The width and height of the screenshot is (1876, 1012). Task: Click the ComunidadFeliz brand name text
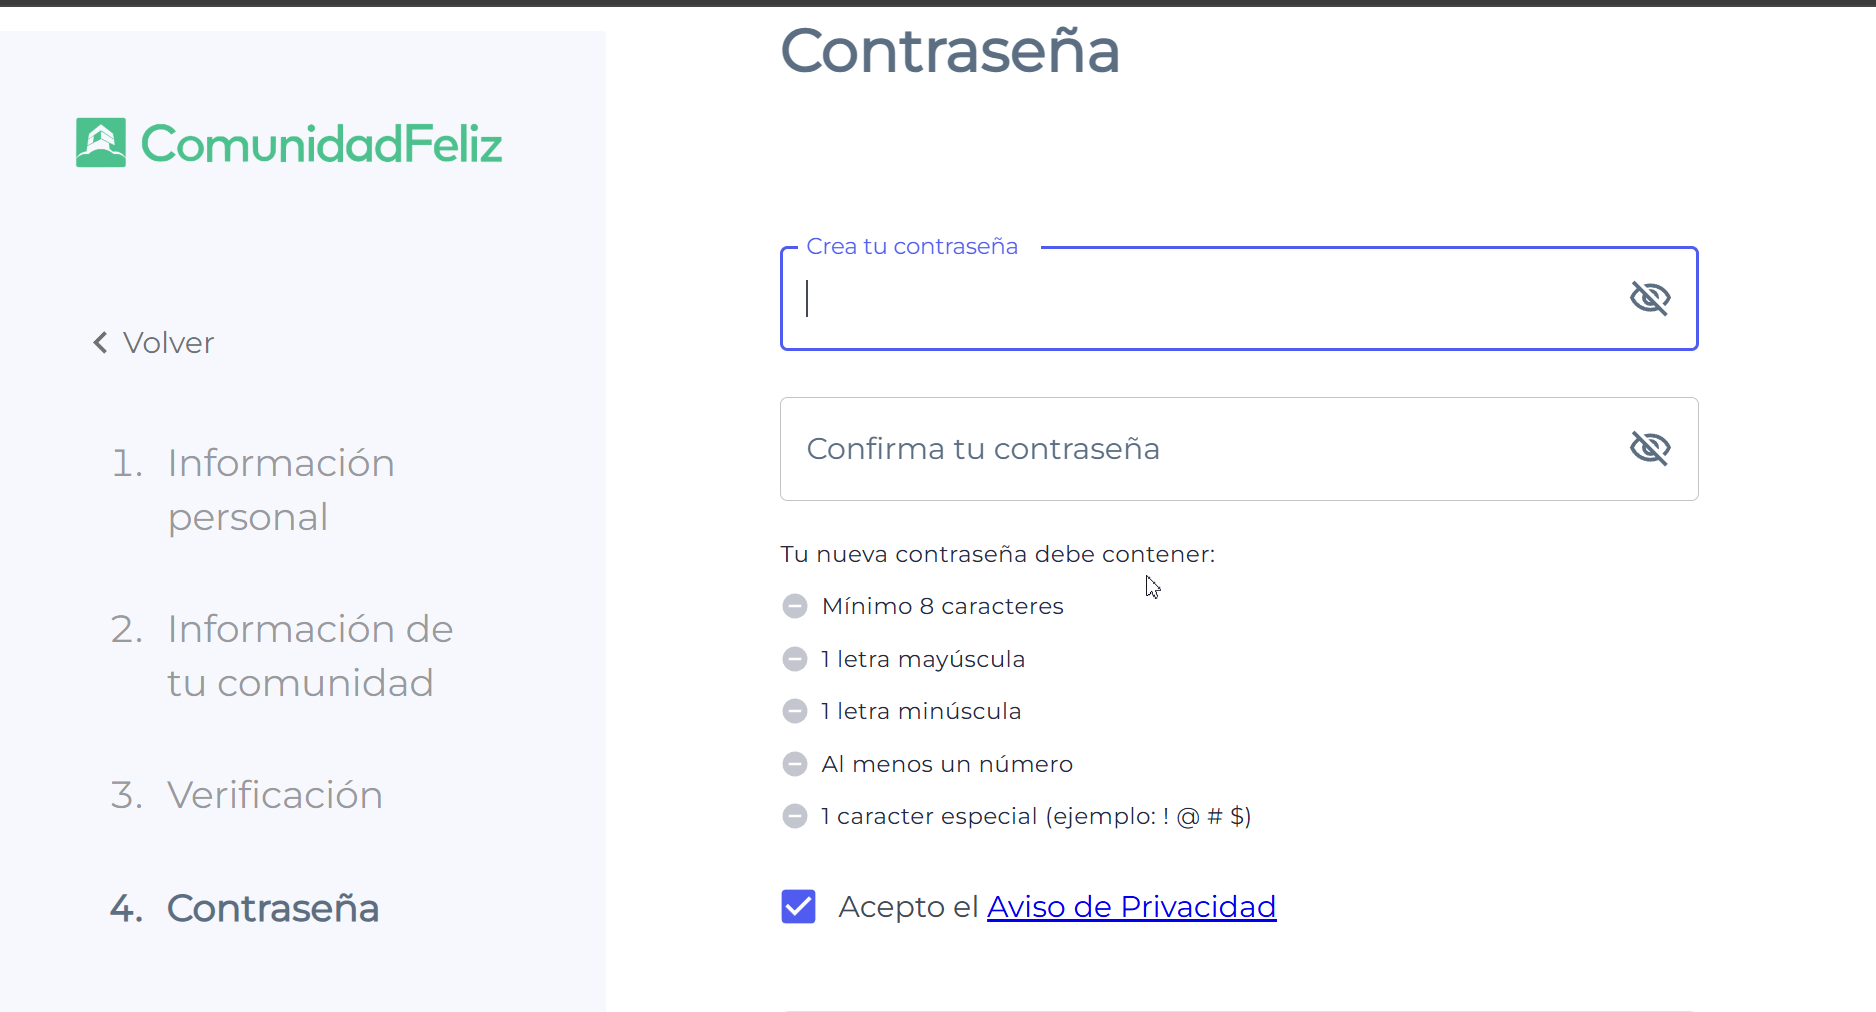pos(321,144)
